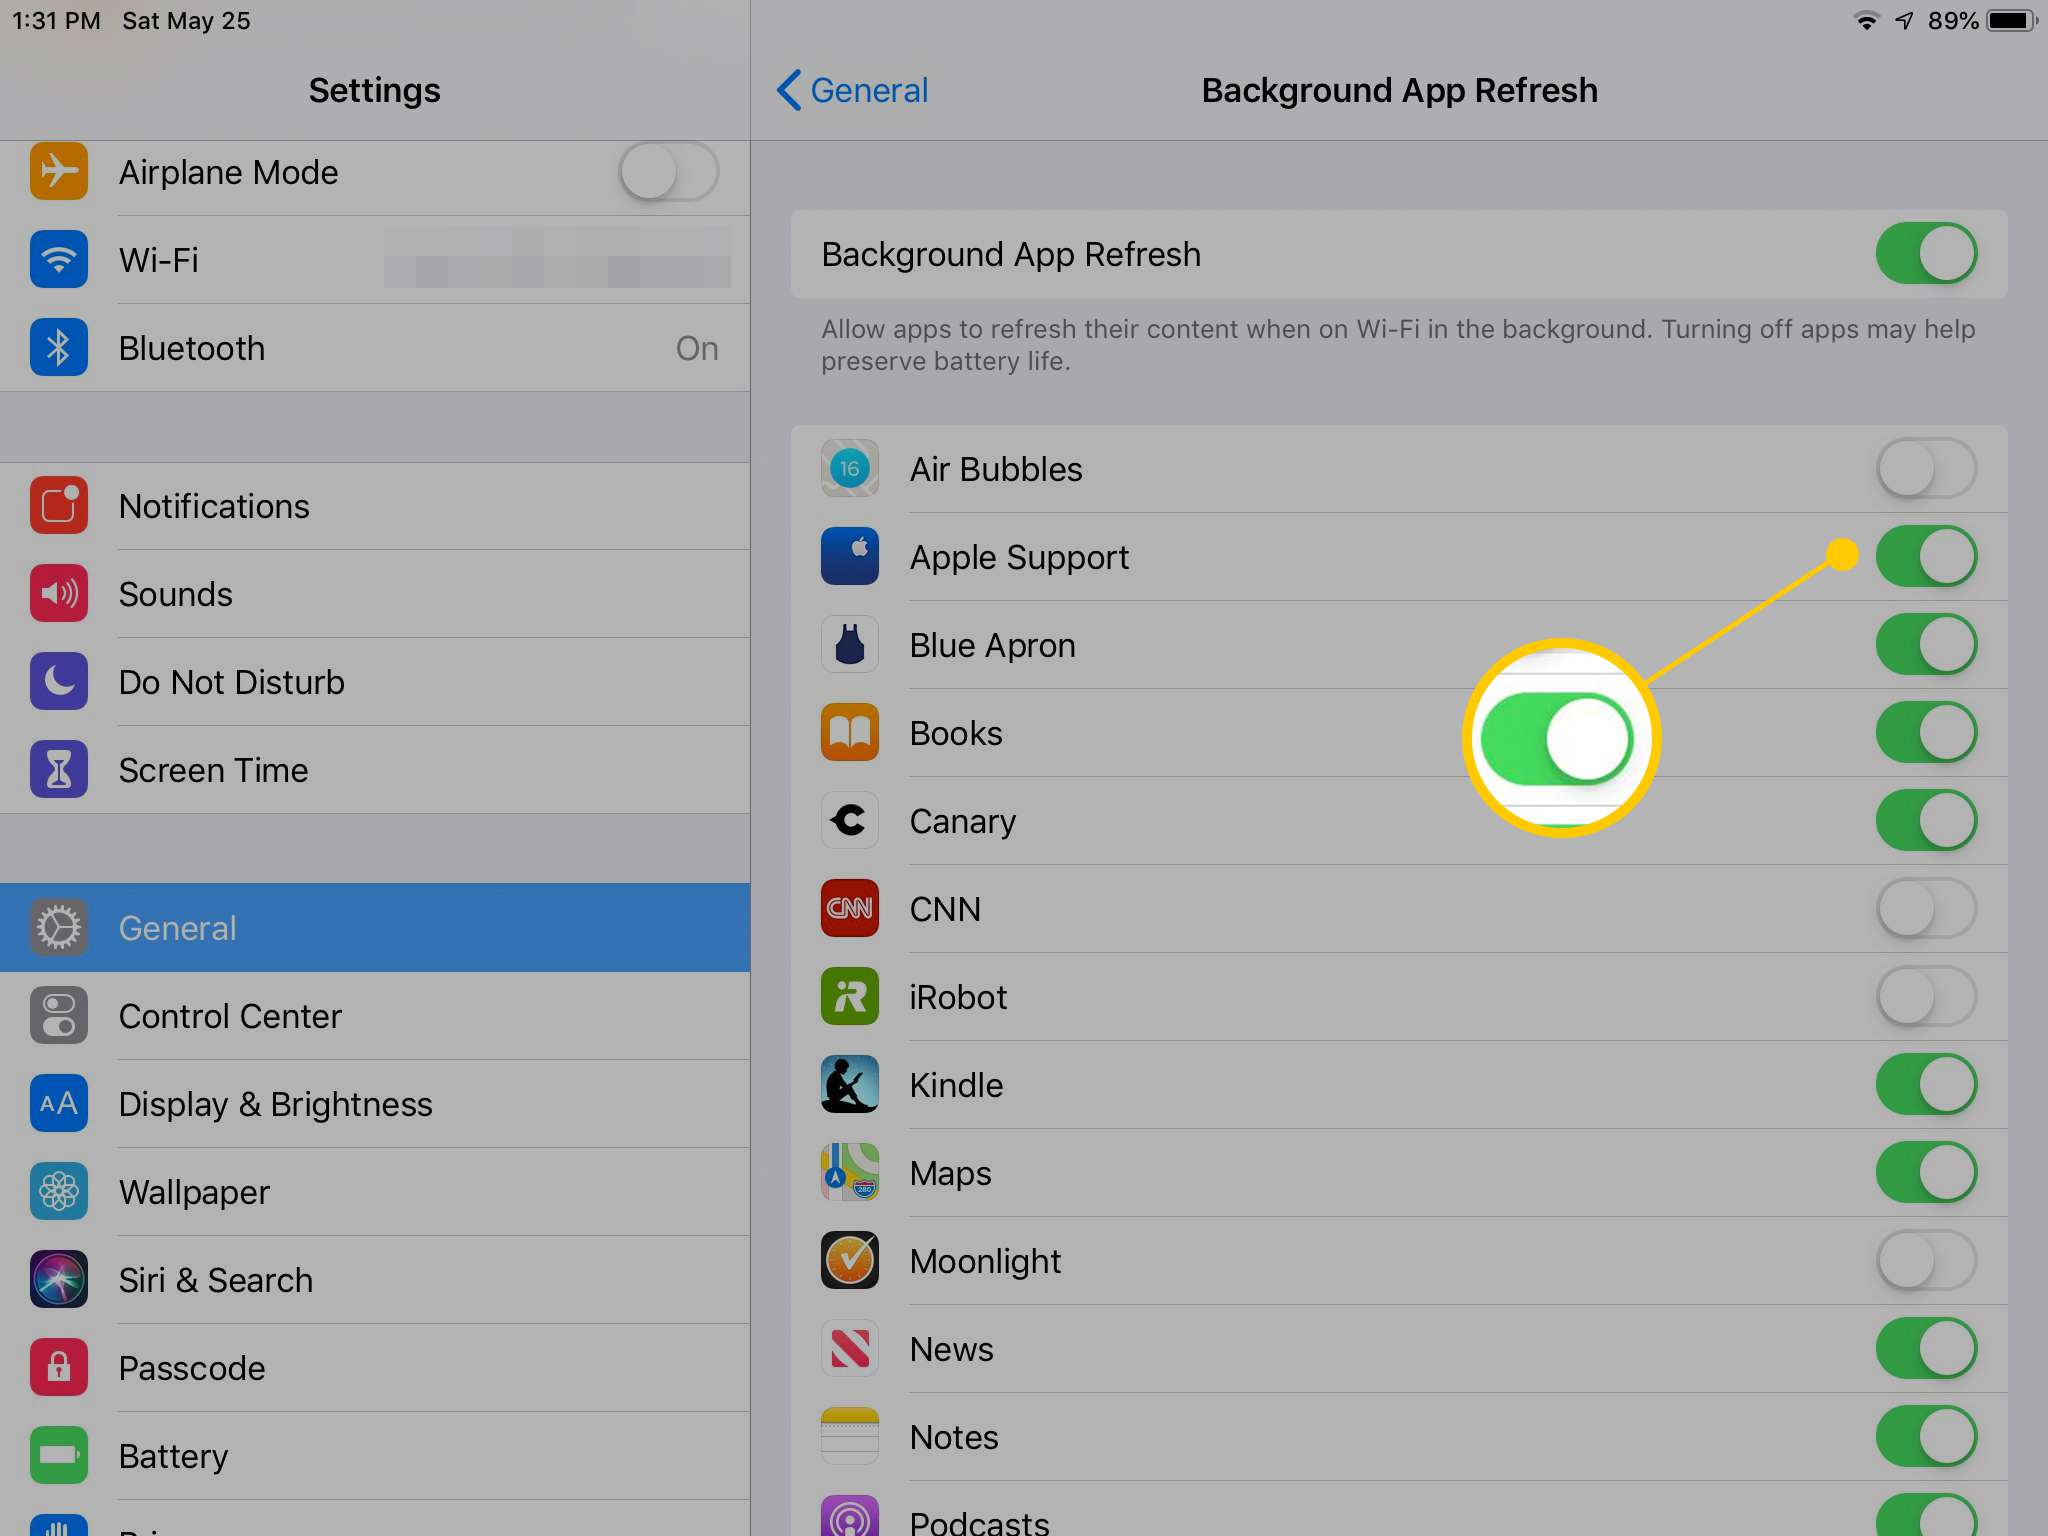
Task: Tap the Podcasts app icon
Action: [850, 1516]
